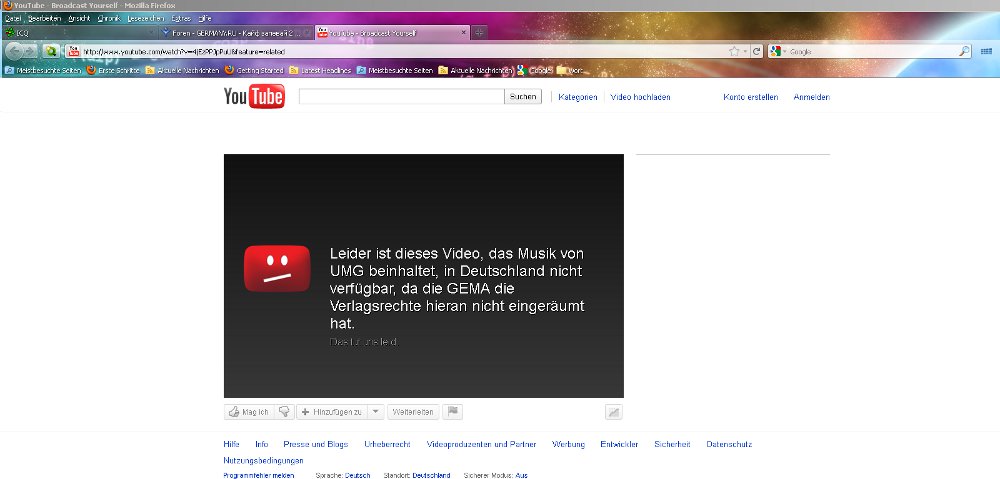Click the Weiterleiten button
This screenshot has height=479, width=1000.
coord(414,412)
